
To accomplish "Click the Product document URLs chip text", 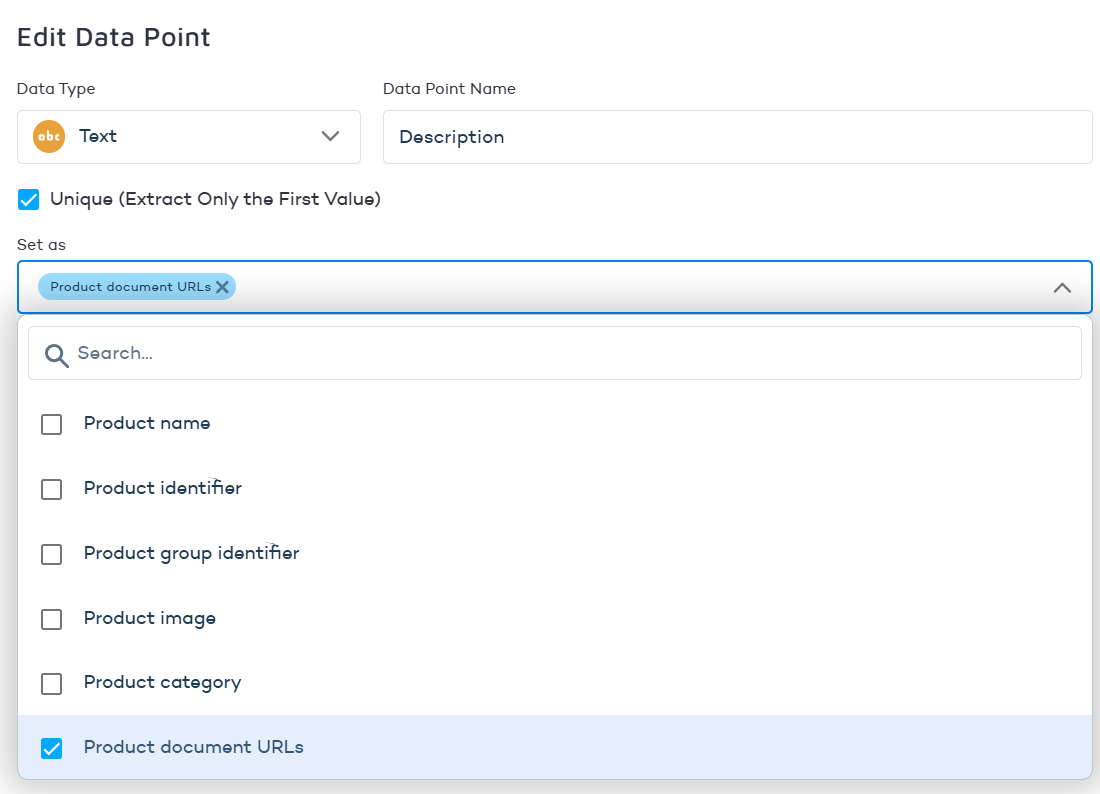I will point(130,287).
